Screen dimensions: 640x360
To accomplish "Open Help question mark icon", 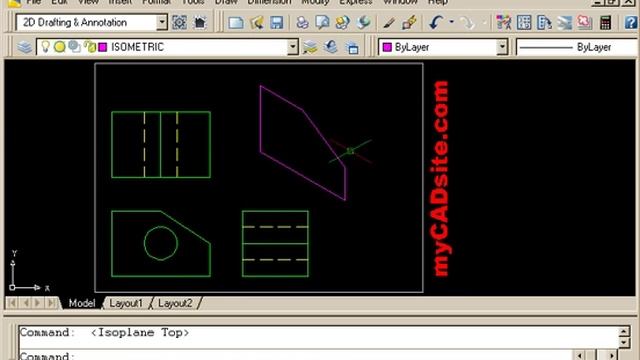I will pyautogui.click(x=631, y=22).
